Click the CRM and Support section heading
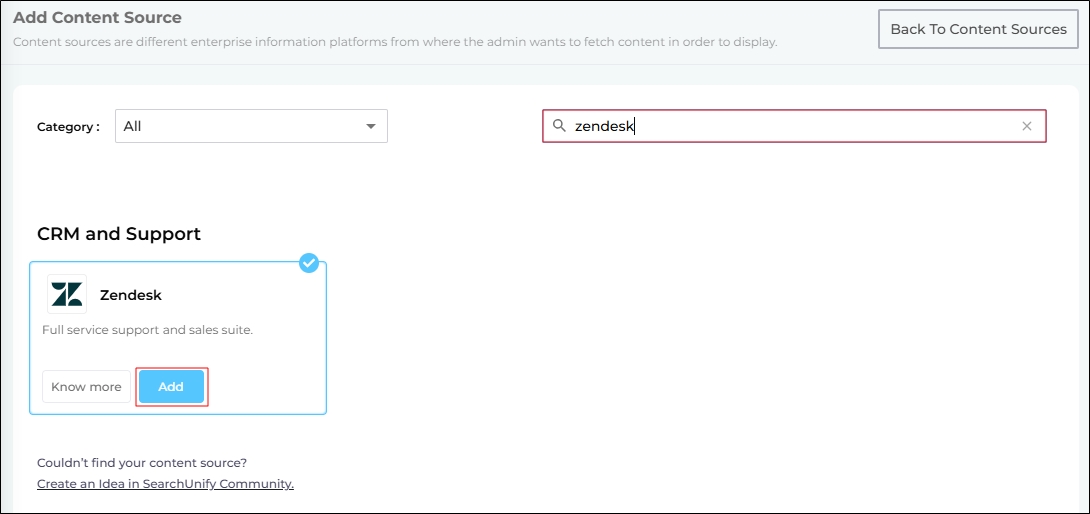Viewport: 1090px width, 514px height. pyautogui.click(x=119, y=234)
